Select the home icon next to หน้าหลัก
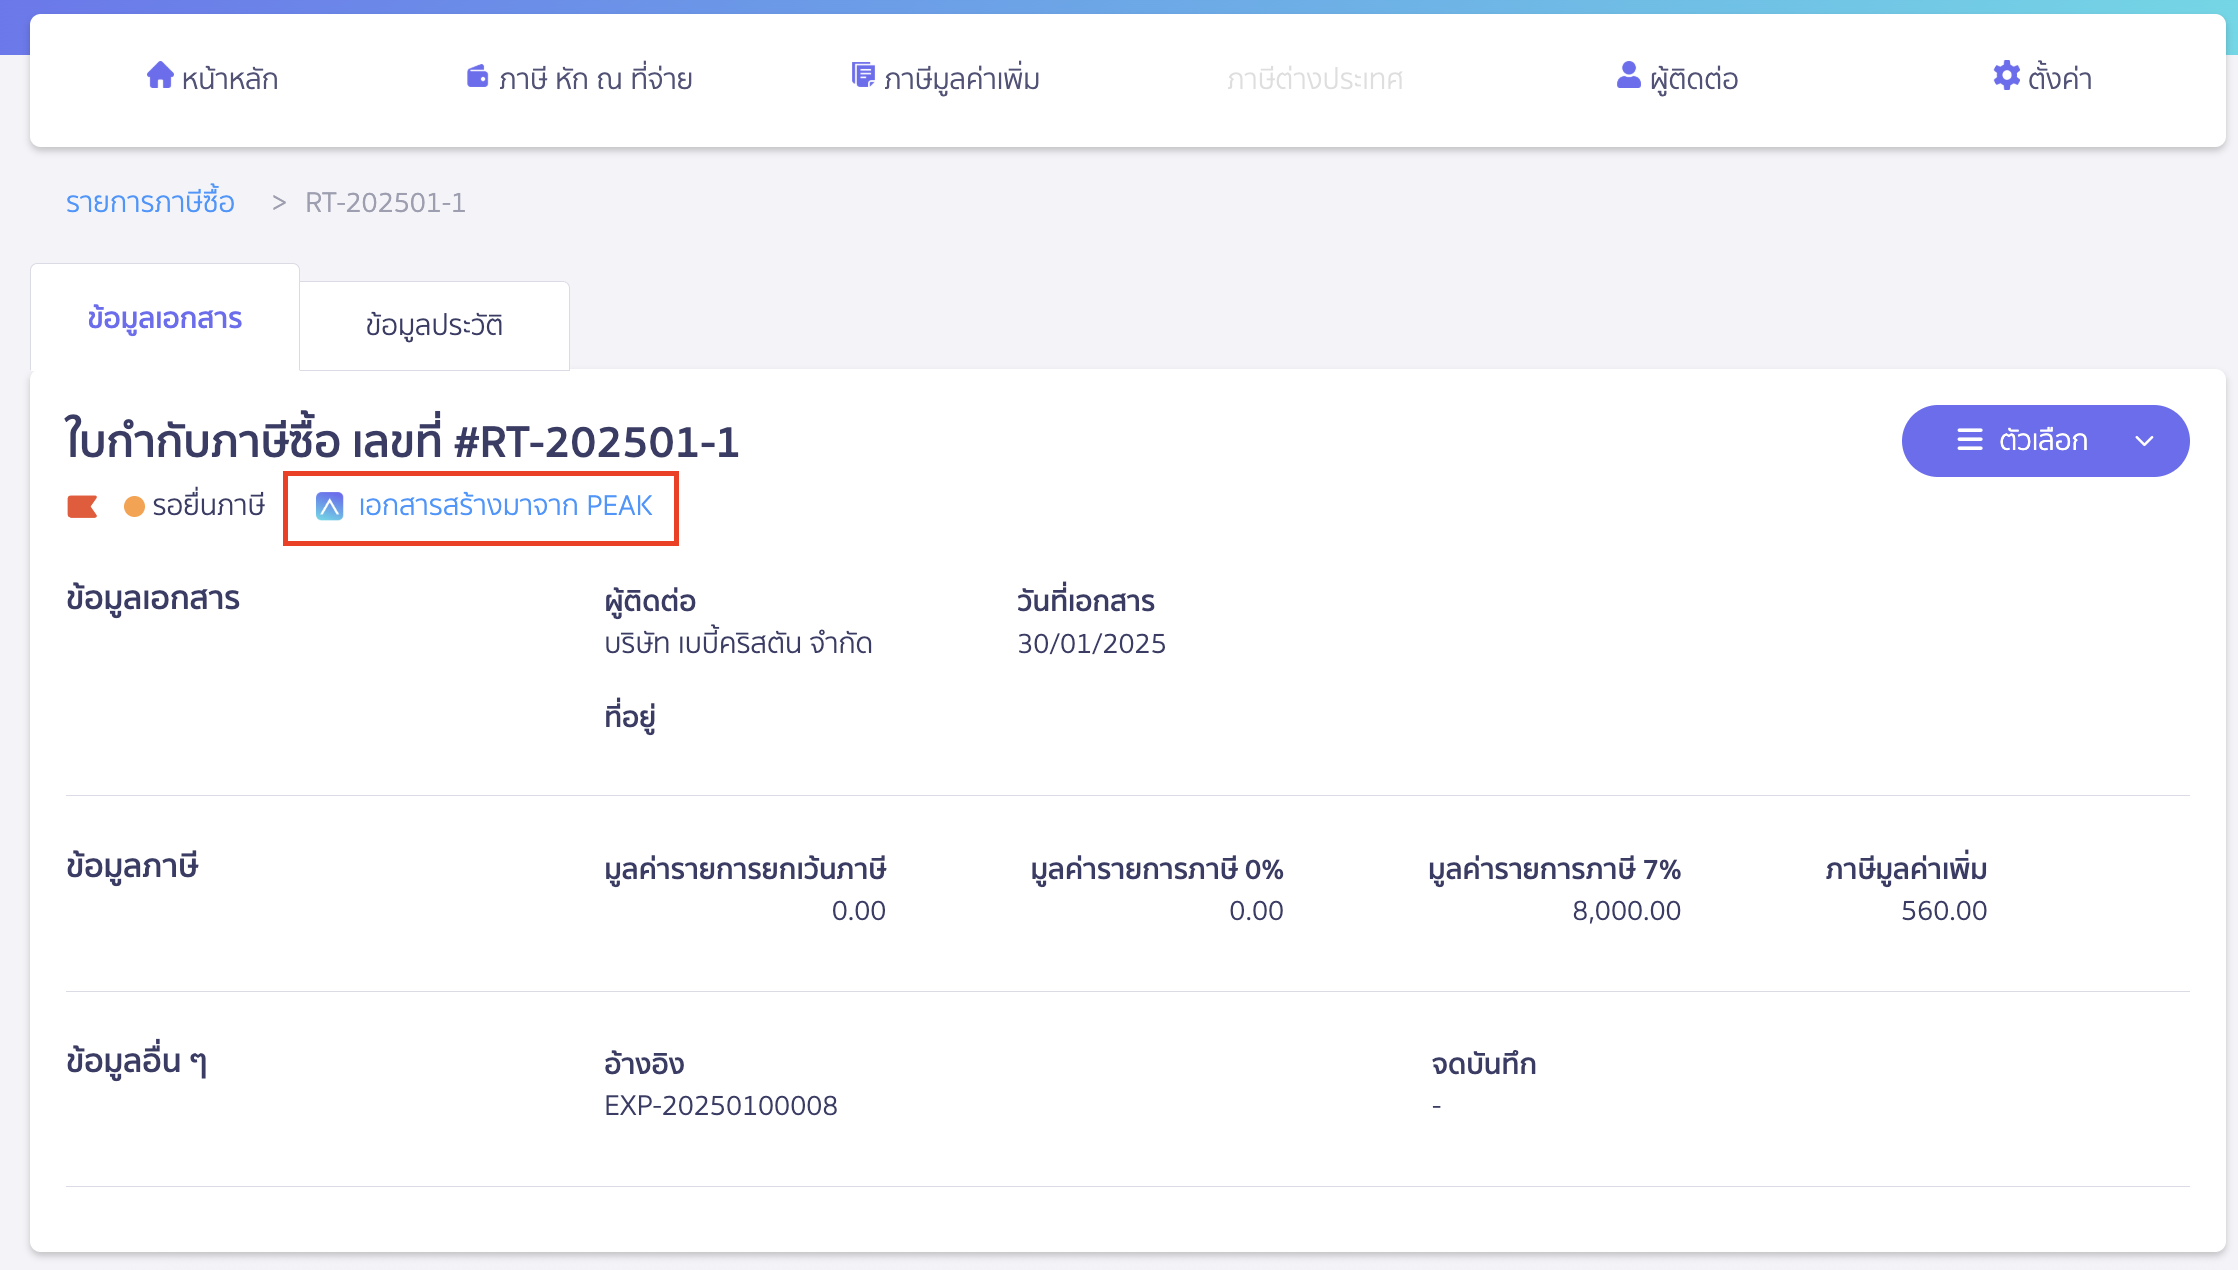 tap(161, 75)
